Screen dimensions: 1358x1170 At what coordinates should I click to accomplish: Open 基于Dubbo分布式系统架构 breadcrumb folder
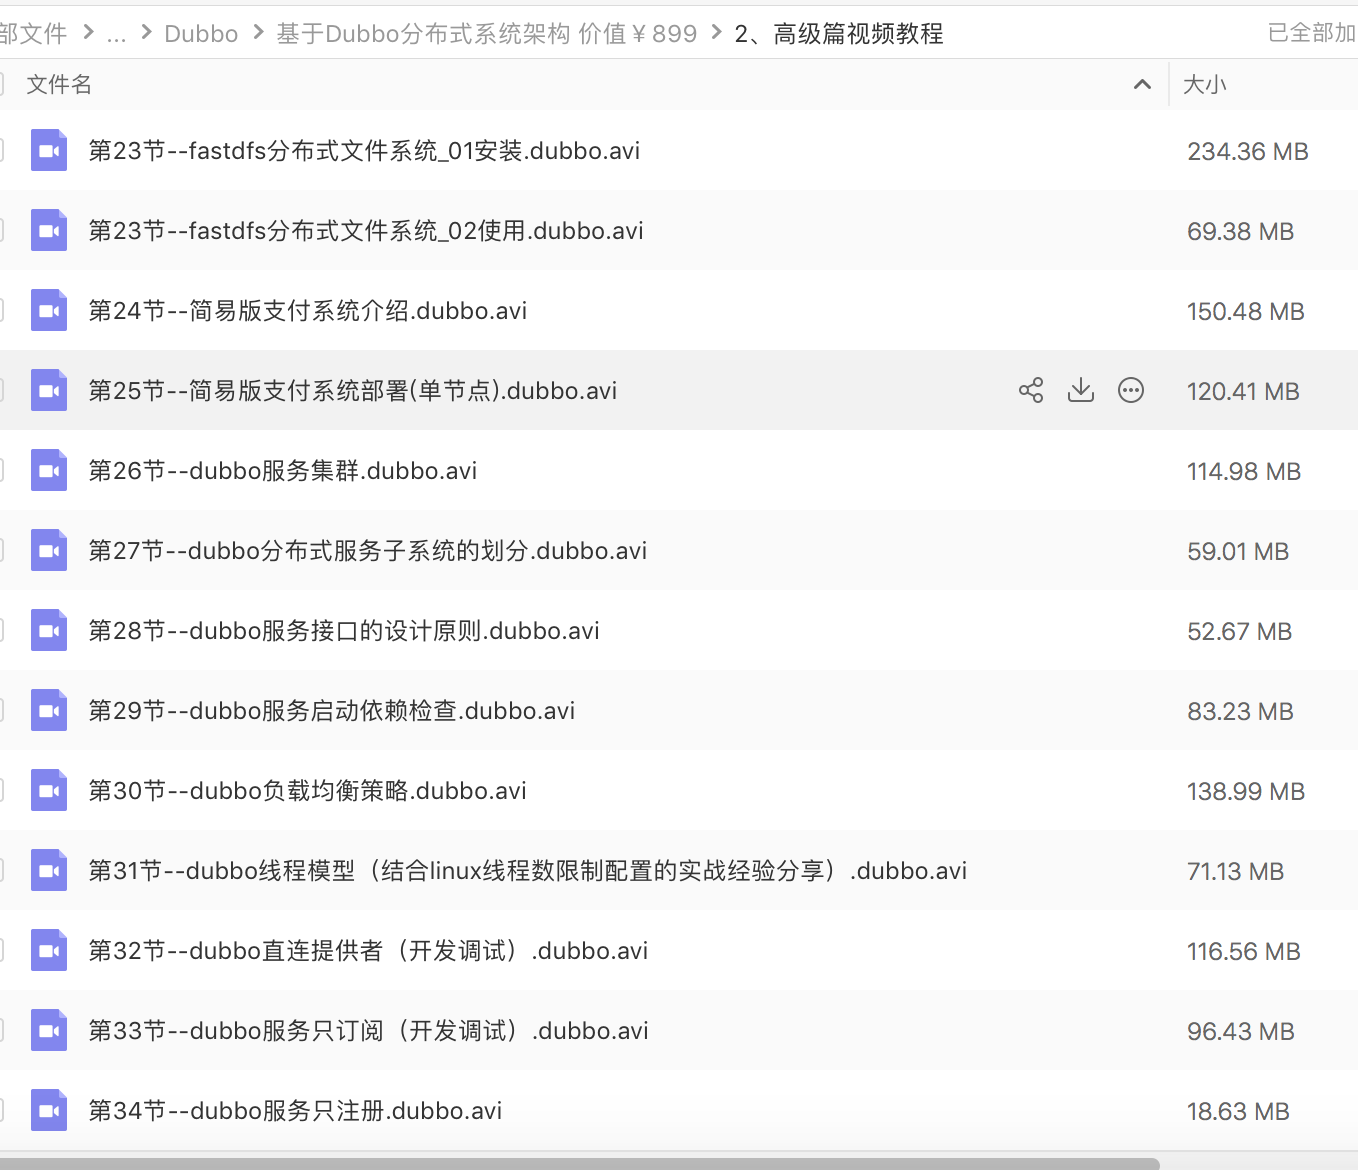[486, 34]
